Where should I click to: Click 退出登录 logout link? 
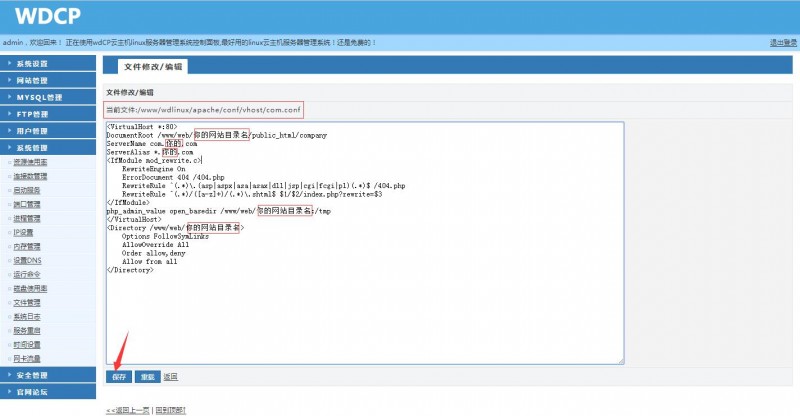(x=783, y=43)
